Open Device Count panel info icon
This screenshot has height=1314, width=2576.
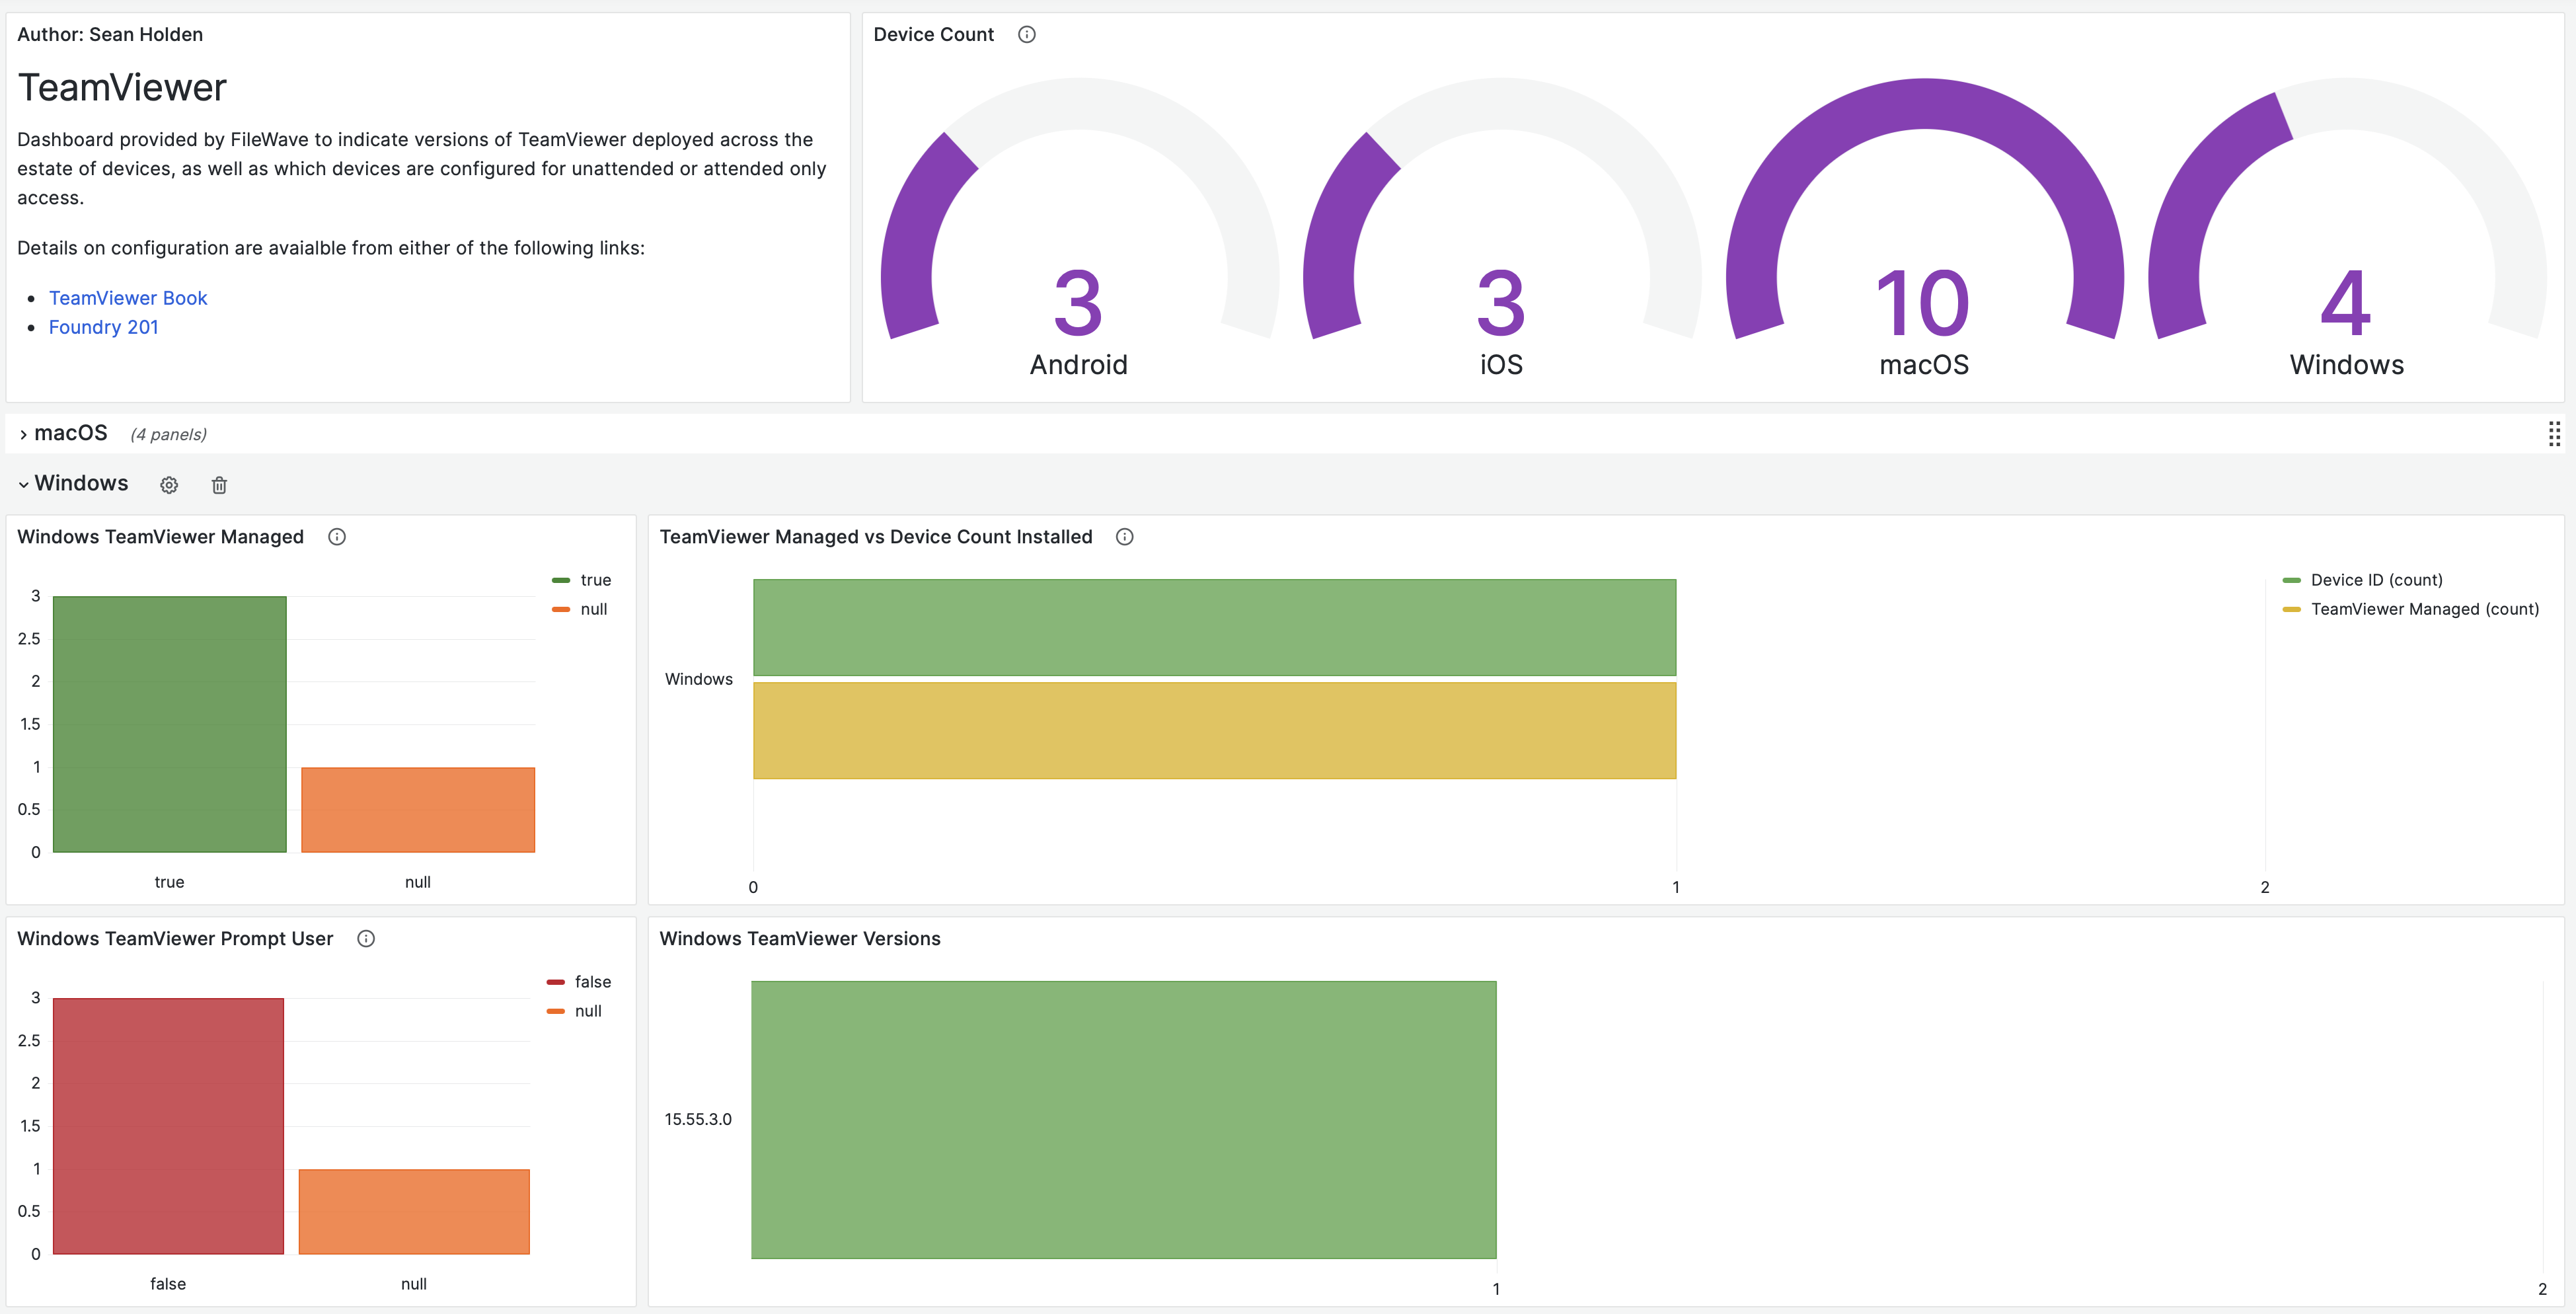(x=1026, y=35)
